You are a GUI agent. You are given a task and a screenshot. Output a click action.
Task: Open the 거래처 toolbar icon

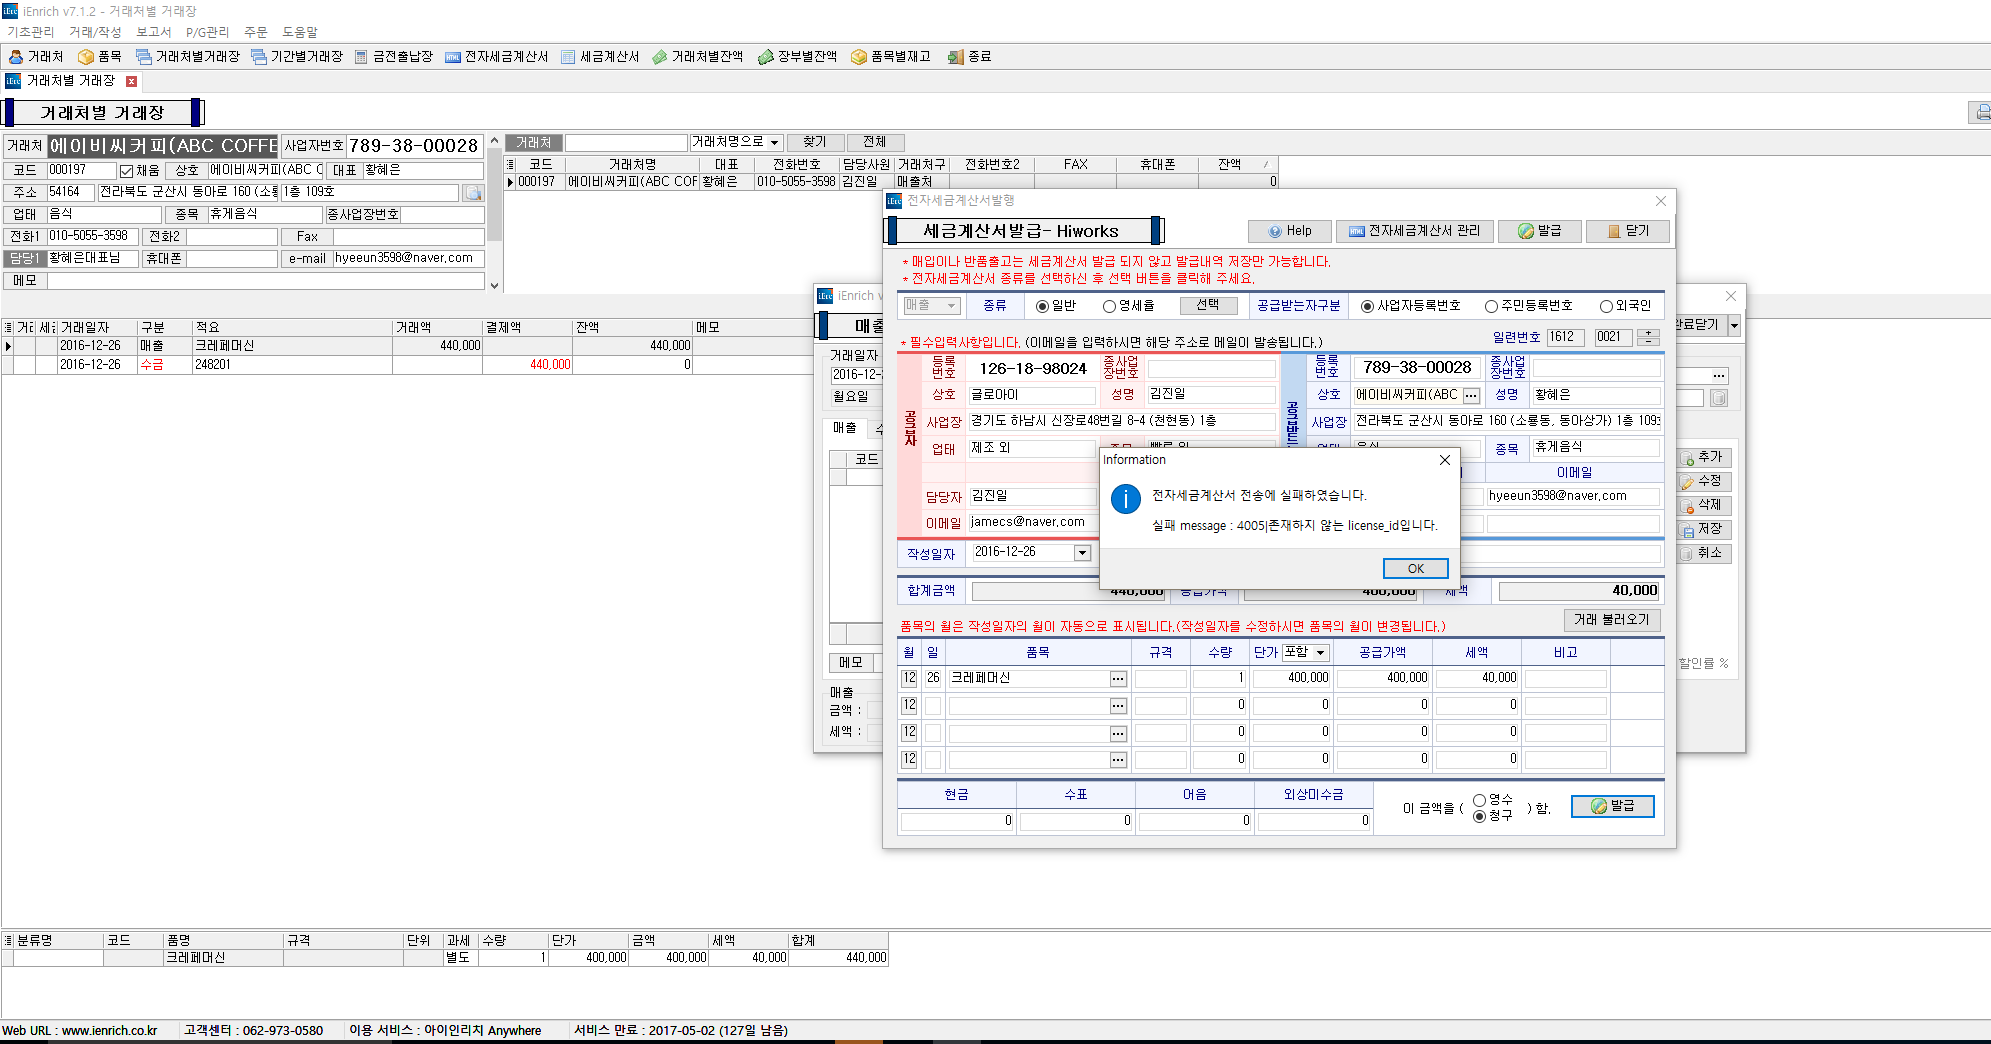click(x=36, y=57)
